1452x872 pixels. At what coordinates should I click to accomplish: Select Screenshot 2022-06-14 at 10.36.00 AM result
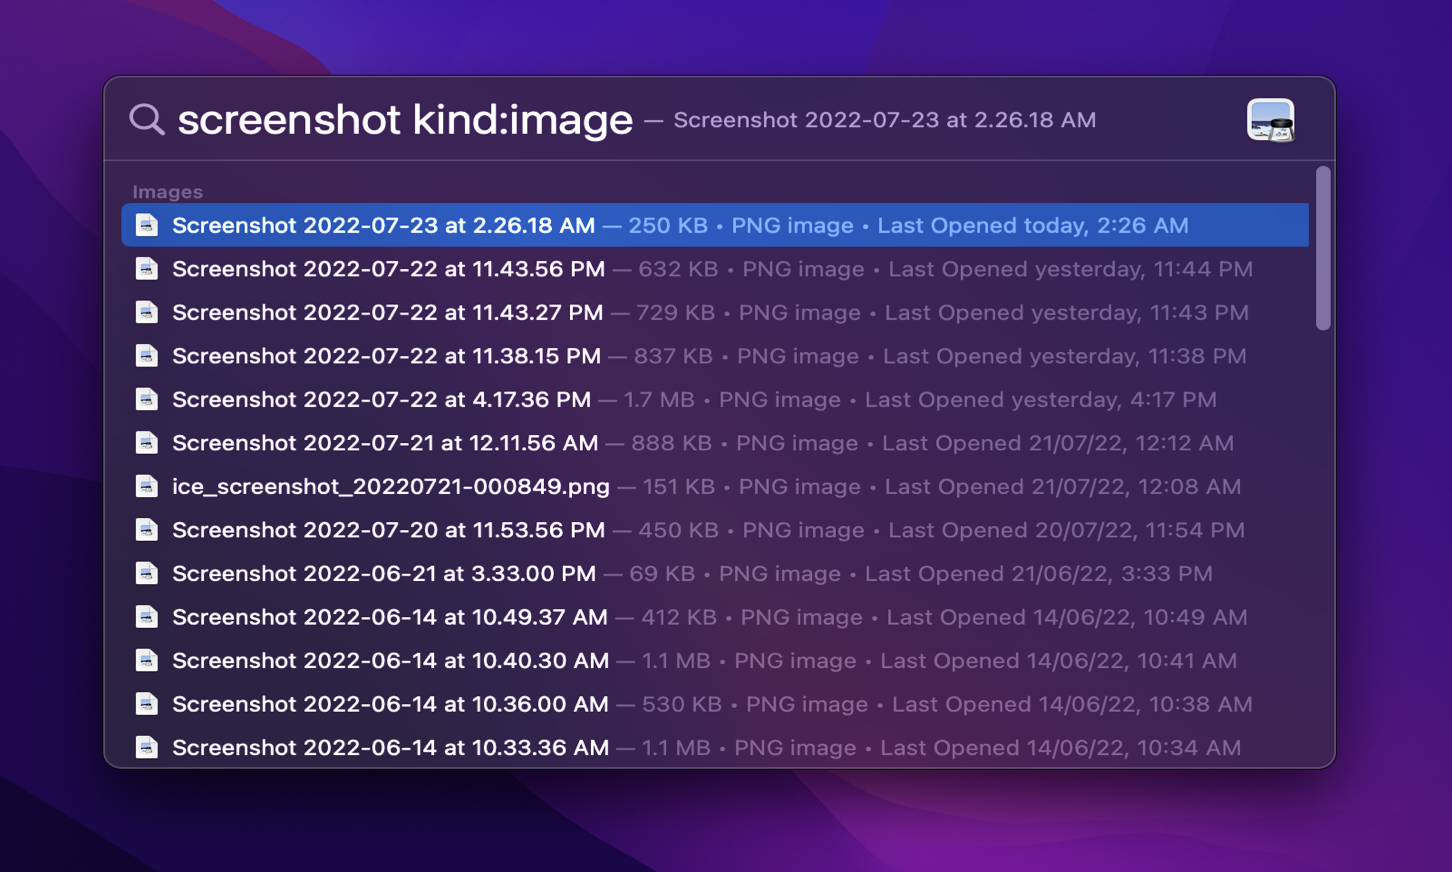point(715,704)
